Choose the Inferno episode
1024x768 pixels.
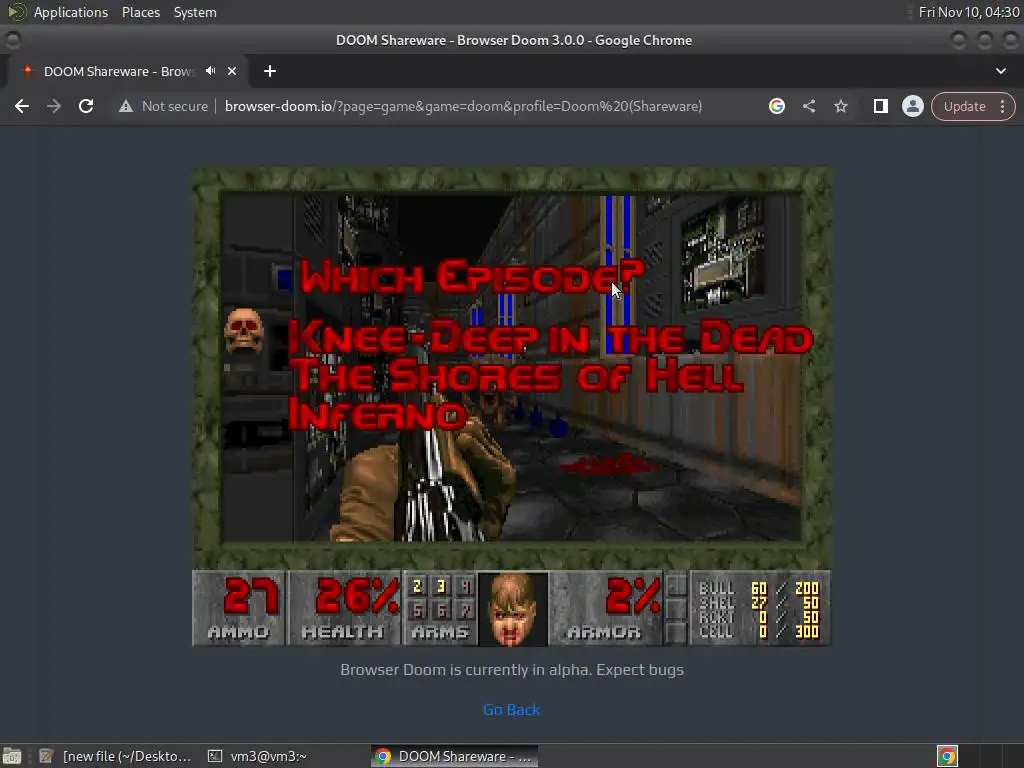377,415
